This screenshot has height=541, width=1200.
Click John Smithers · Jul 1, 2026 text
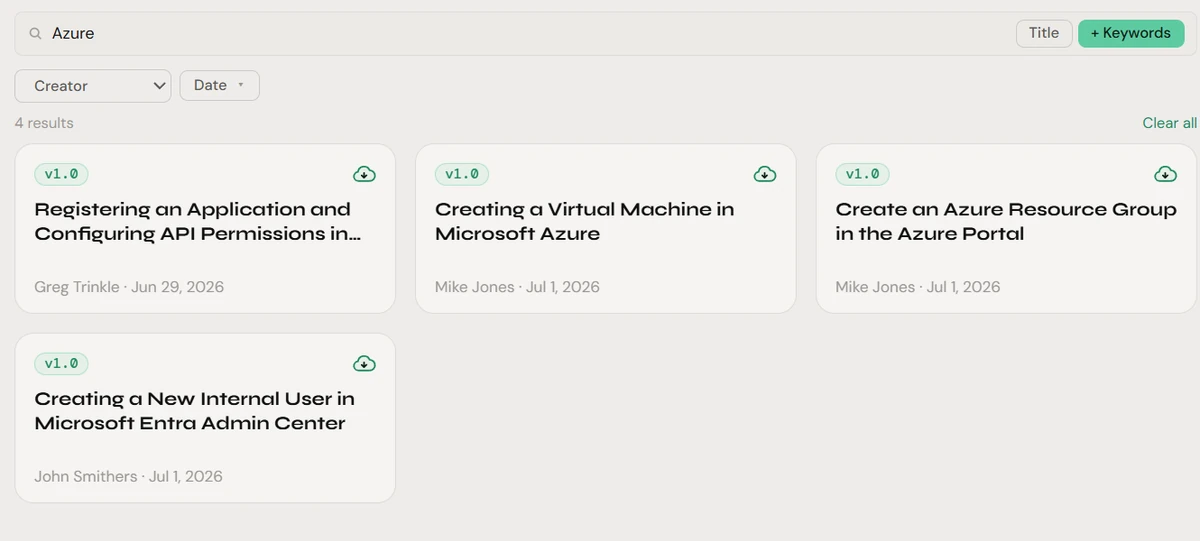point(128,476)
